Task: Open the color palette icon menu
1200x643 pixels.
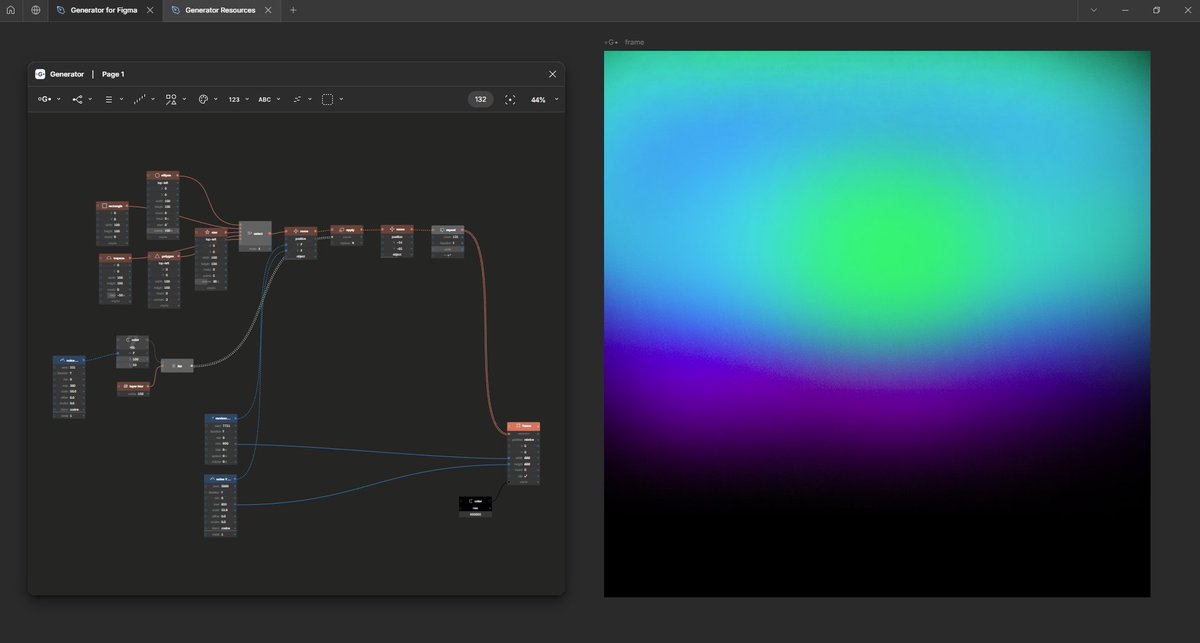Action: coord(202,100)
